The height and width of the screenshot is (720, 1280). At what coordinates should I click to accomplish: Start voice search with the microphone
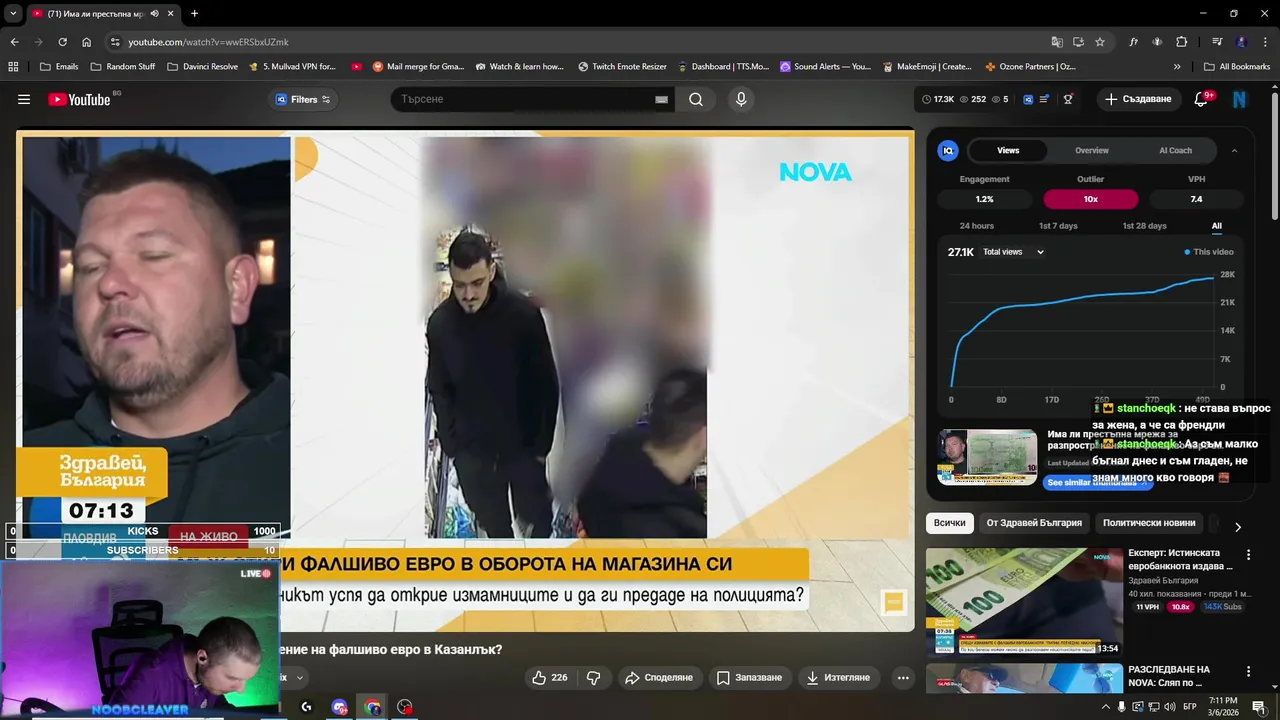point(741,99)
